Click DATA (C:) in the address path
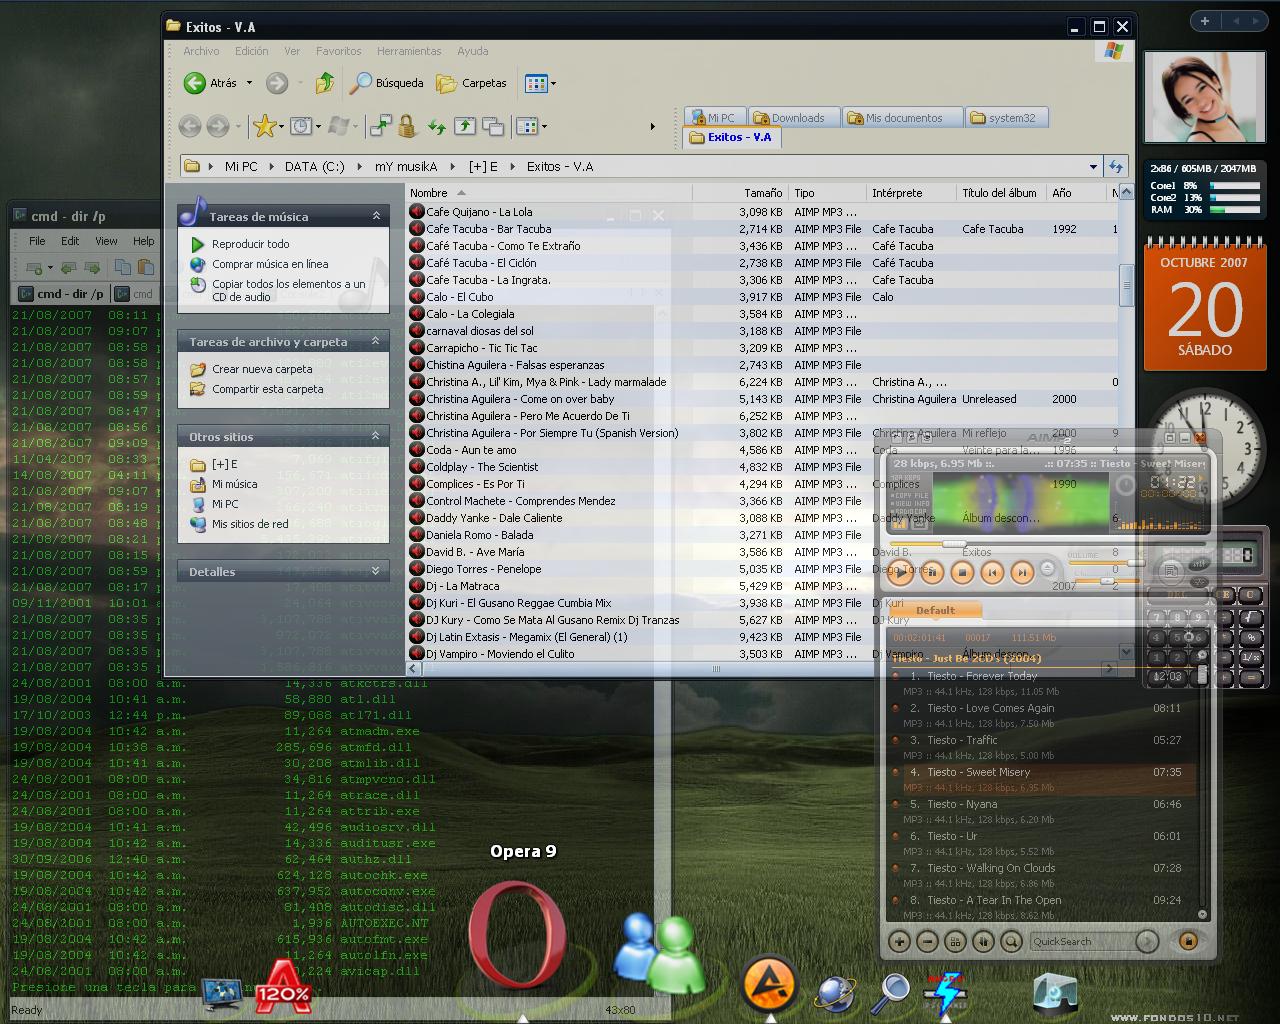The image size is (1280, 1024). tap(314, 167)
